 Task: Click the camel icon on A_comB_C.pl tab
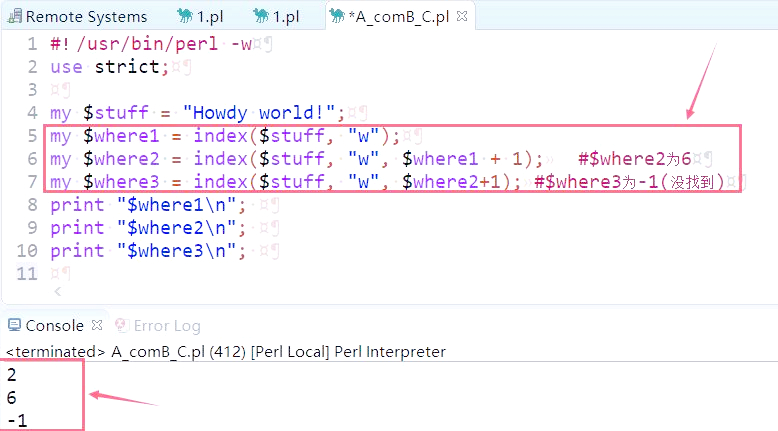pos(337,16)
